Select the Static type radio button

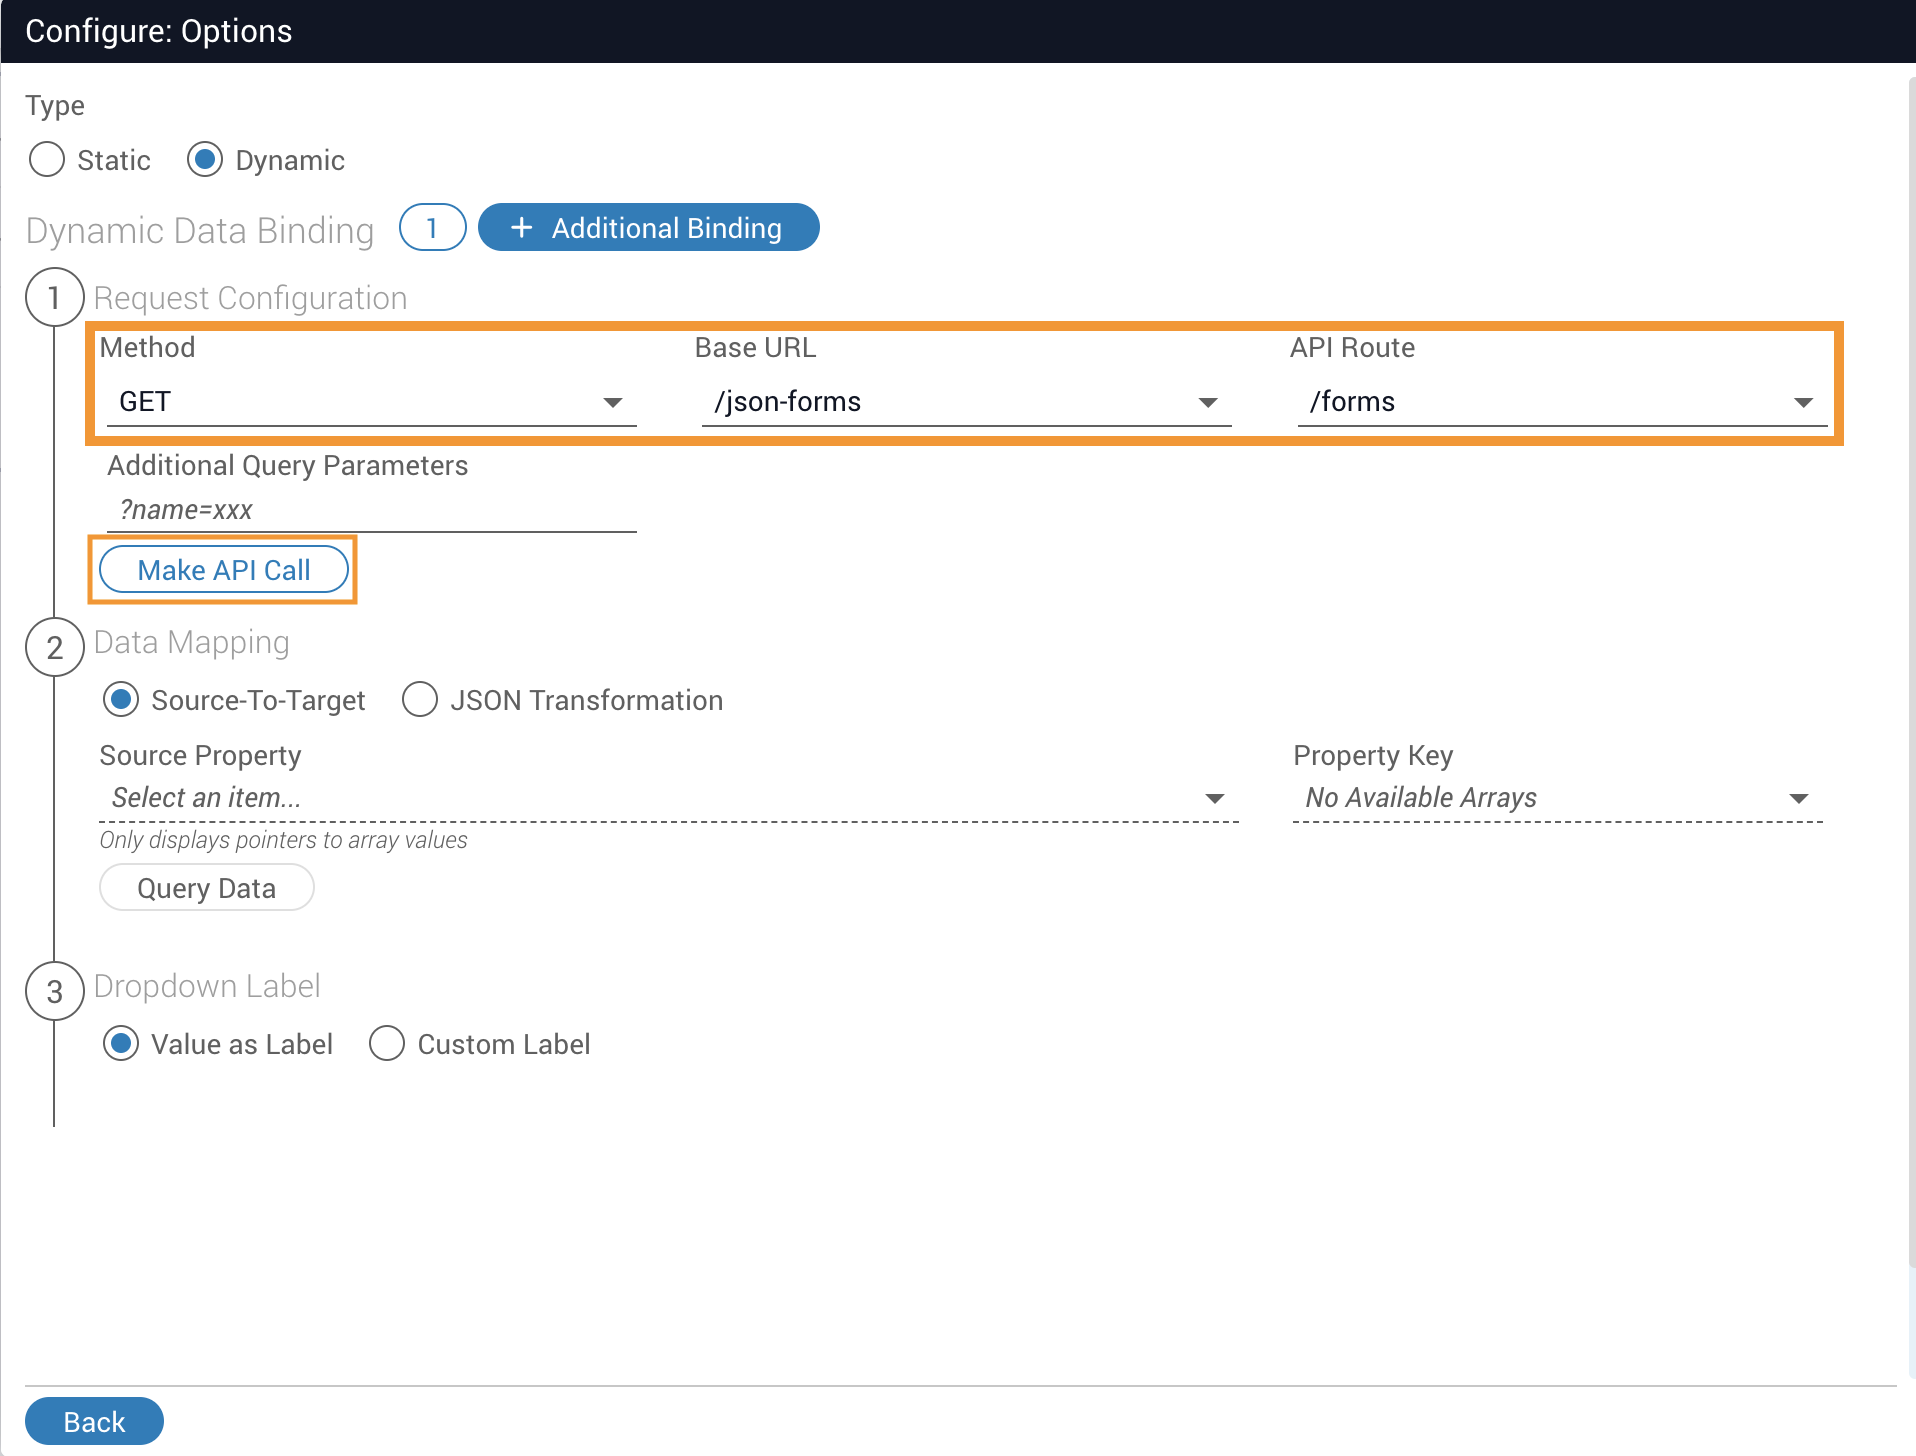(x=47, y=160)
